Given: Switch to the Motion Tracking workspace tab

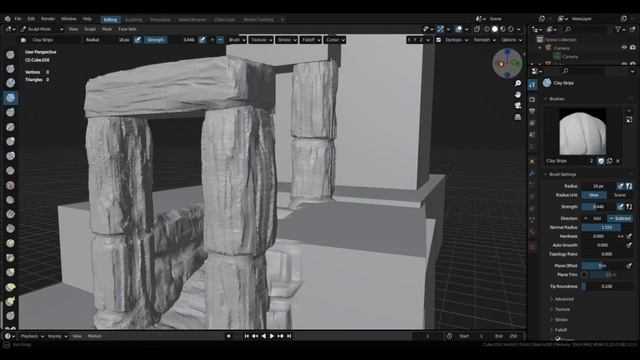Looking at the screenshot, I should pos(258,20).
